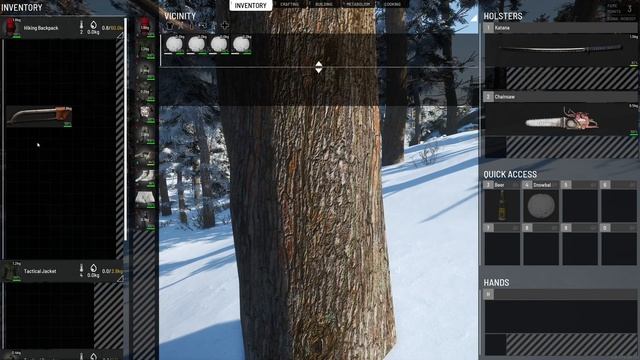Select empty quick access slot 0
The height and width of the screenshot is (360, 640).
619,249
